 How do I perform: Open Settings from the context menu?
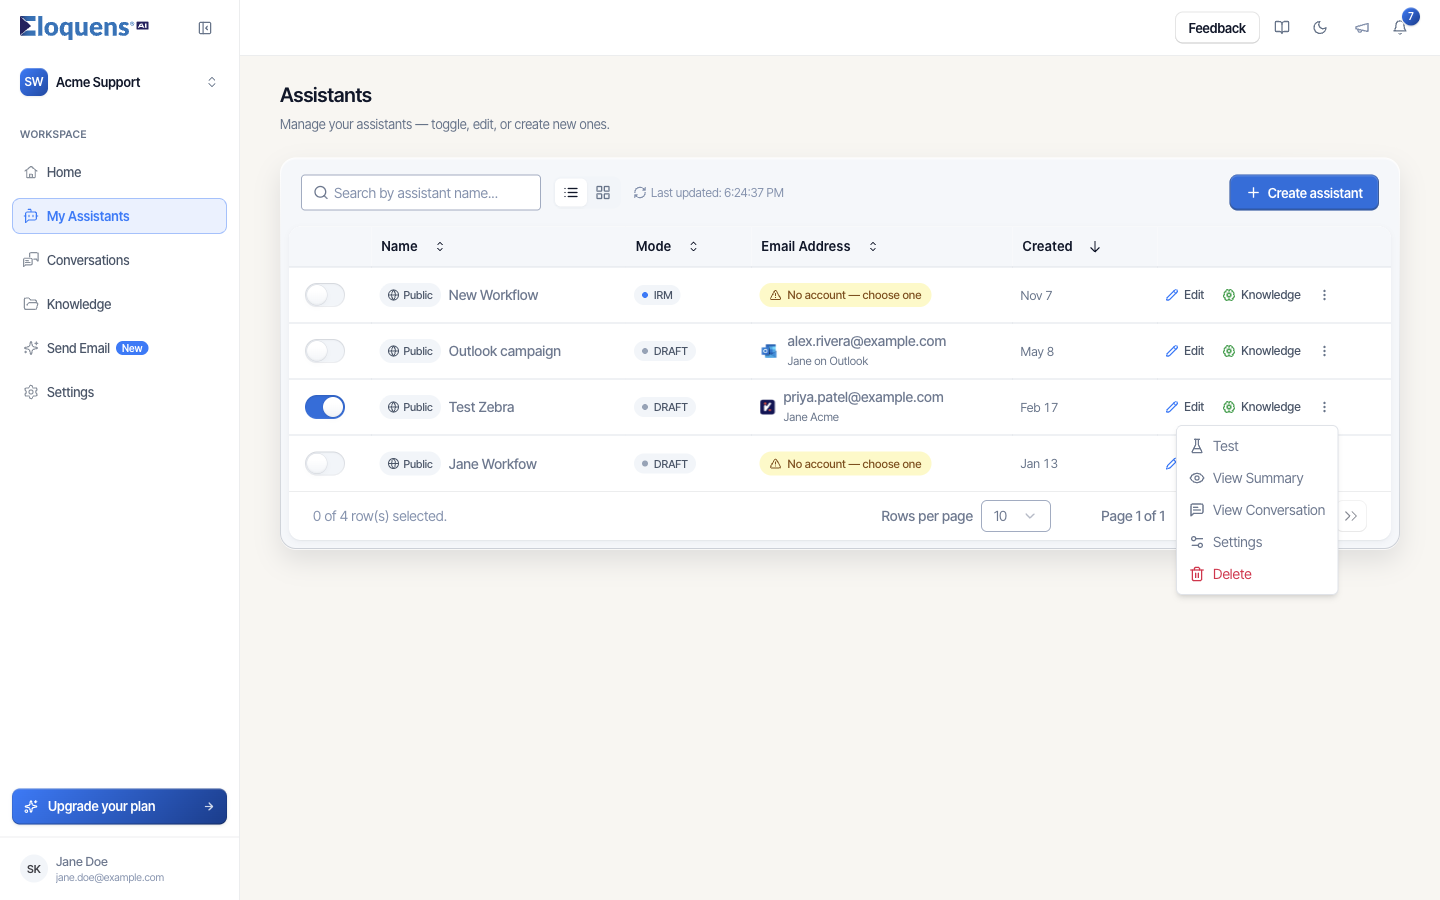click(1257, 542)
